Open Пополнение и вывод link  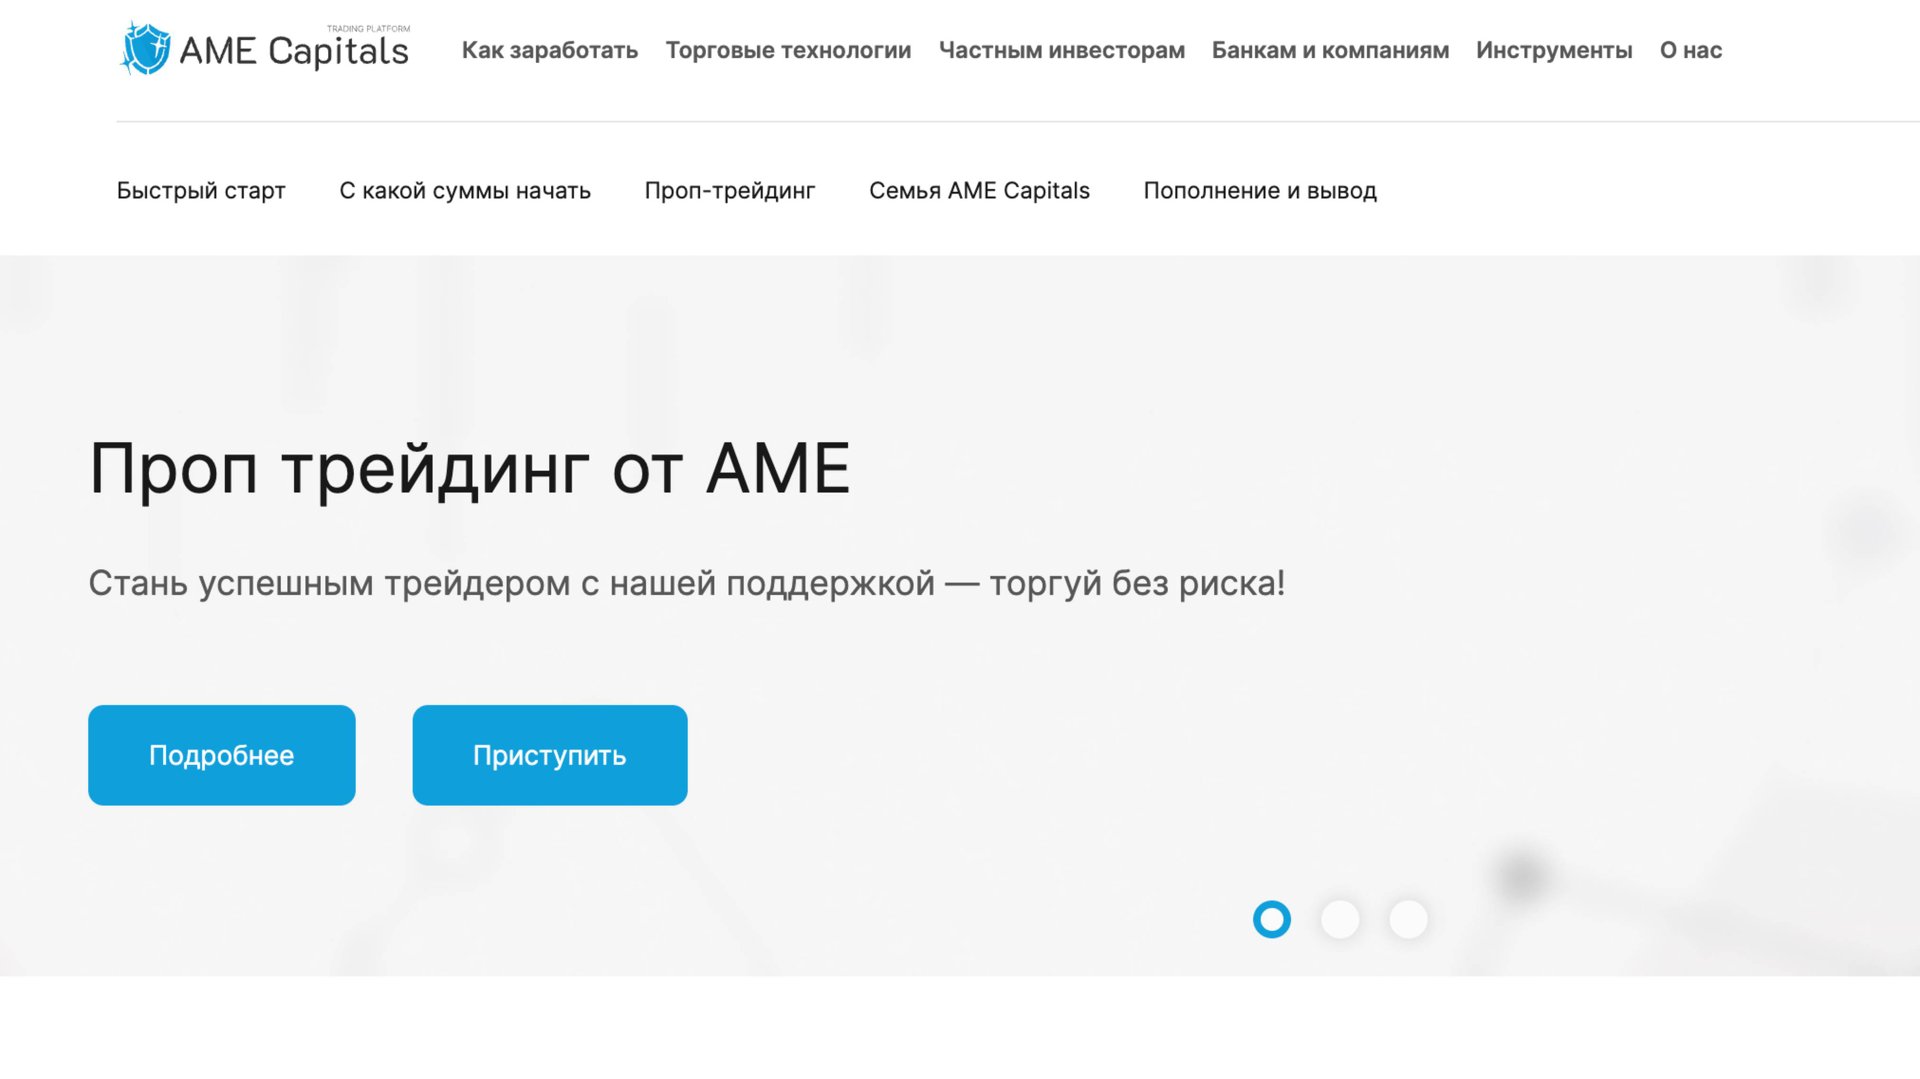click(x=1260, y=190)
